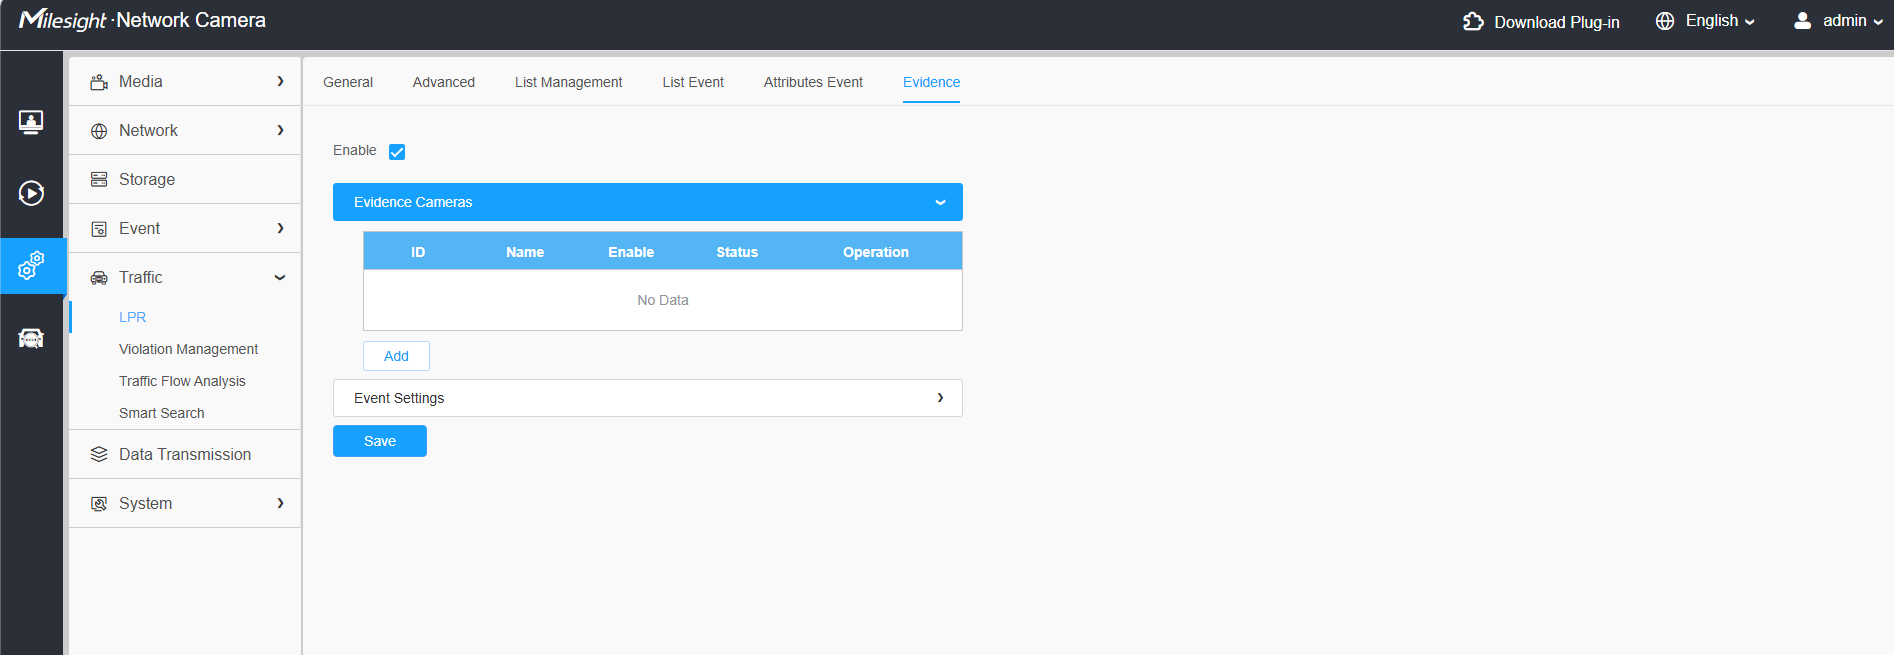Click the Data Transmission layers icon

(99, 455)
